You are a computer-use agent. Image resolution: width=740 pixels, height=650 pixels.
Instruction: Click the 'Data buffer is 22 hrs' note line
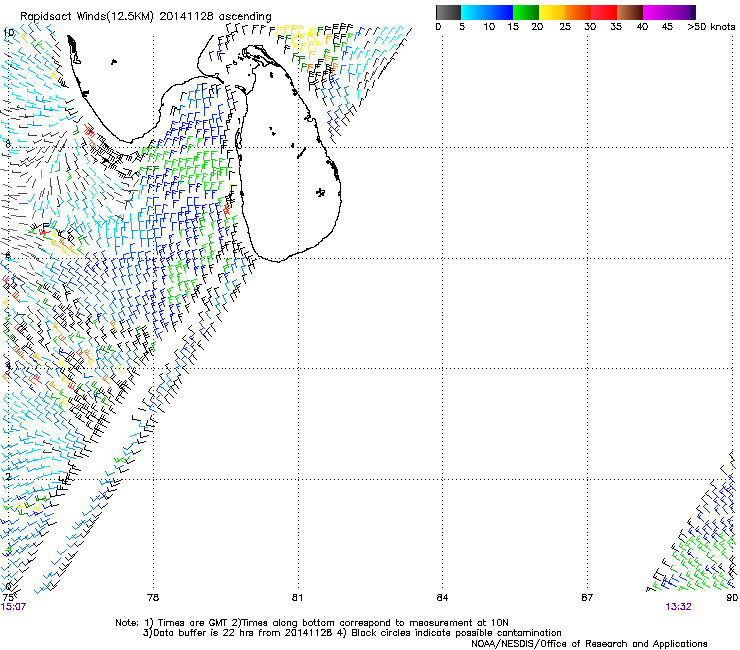pos(352,633)
